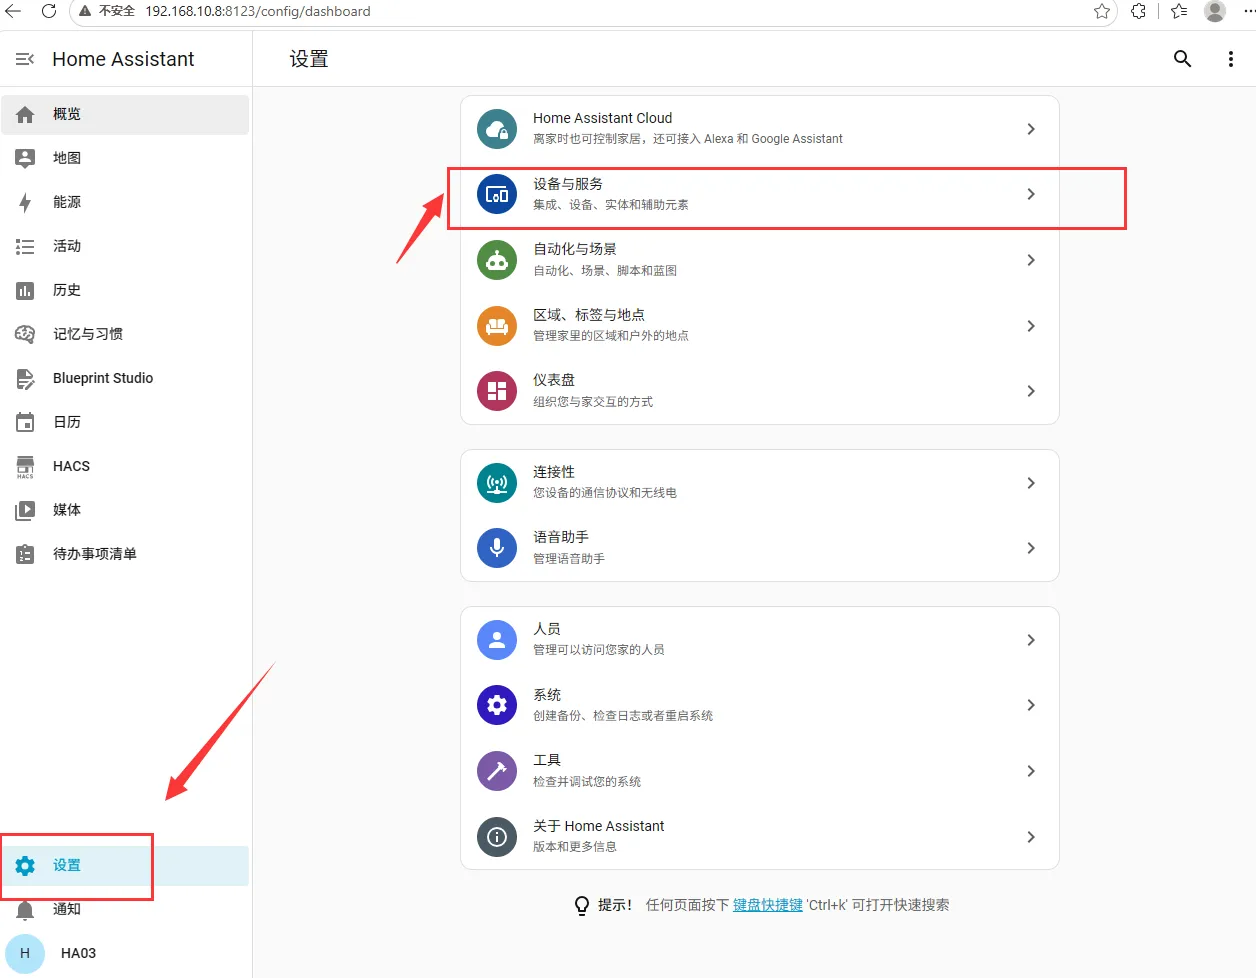Reload the page with browser refresh button

pyautogui.click(x=48, y=11)
